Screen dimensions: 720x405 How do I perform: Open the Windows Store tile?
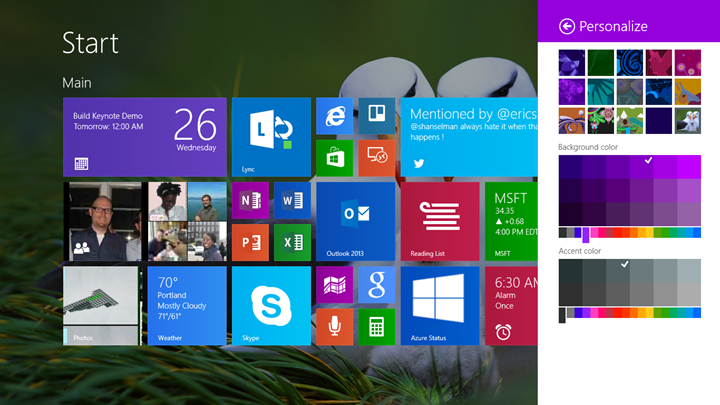pyautogui.click(x=334, y=158)
